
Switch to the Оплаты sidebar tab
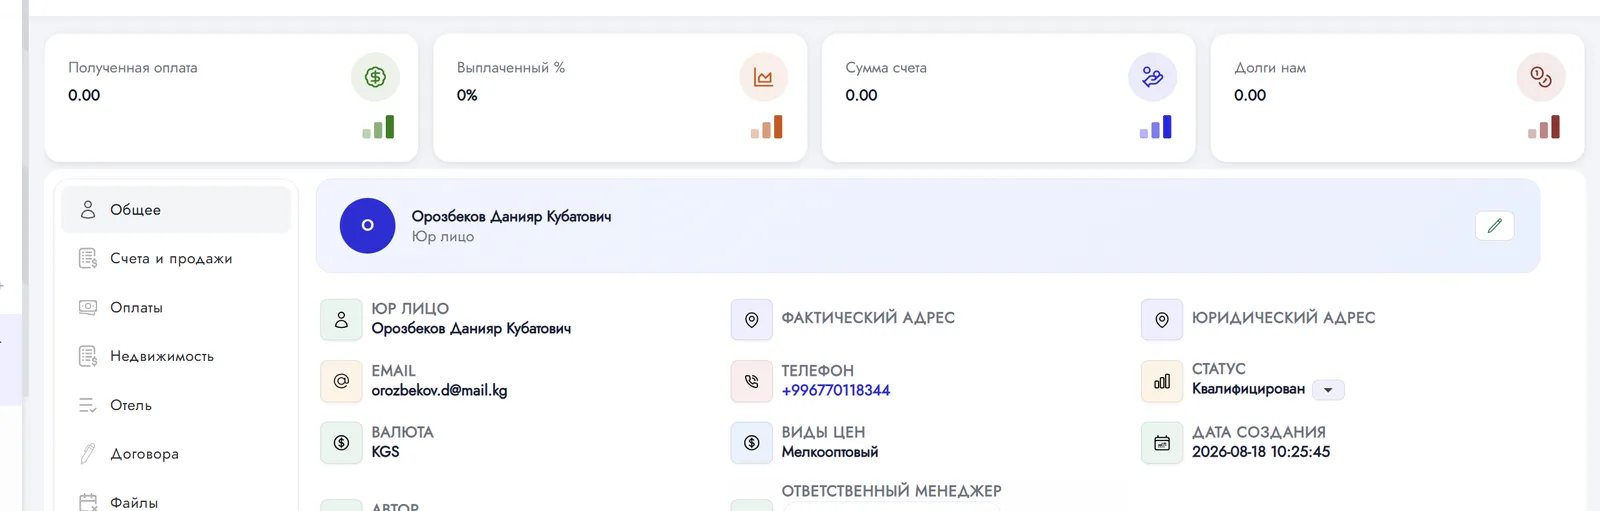pyautogui.click(x=176, y=308)
